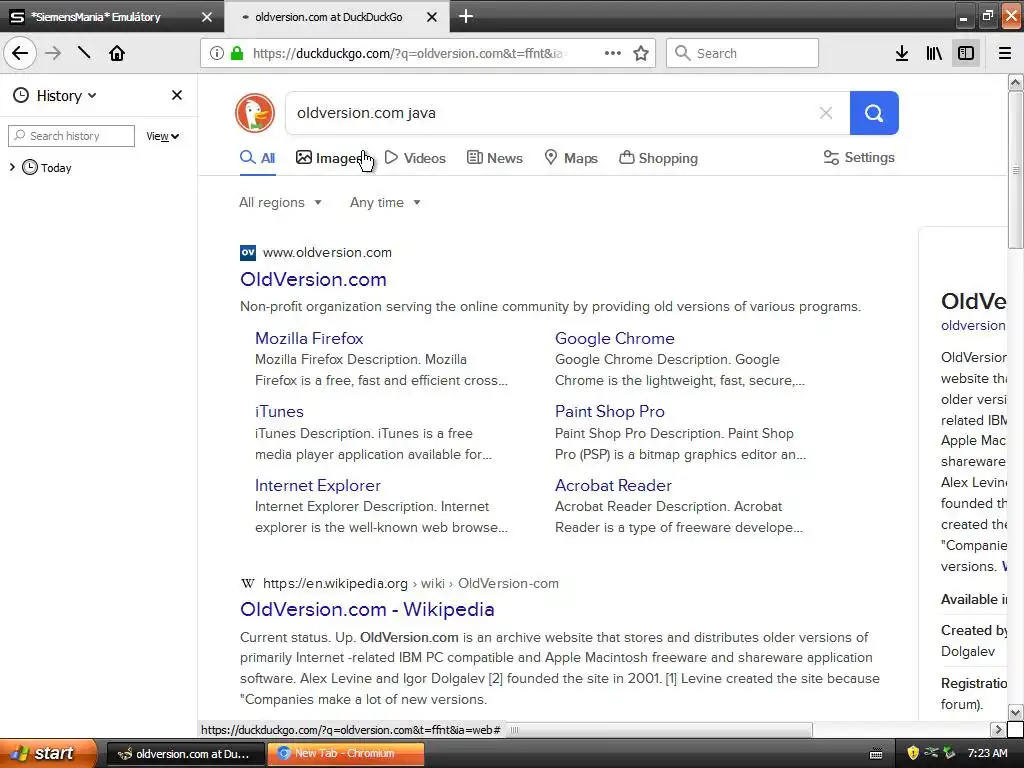
Task: Click the OV favicon beside www.oldversion.com
Action: 248,253
